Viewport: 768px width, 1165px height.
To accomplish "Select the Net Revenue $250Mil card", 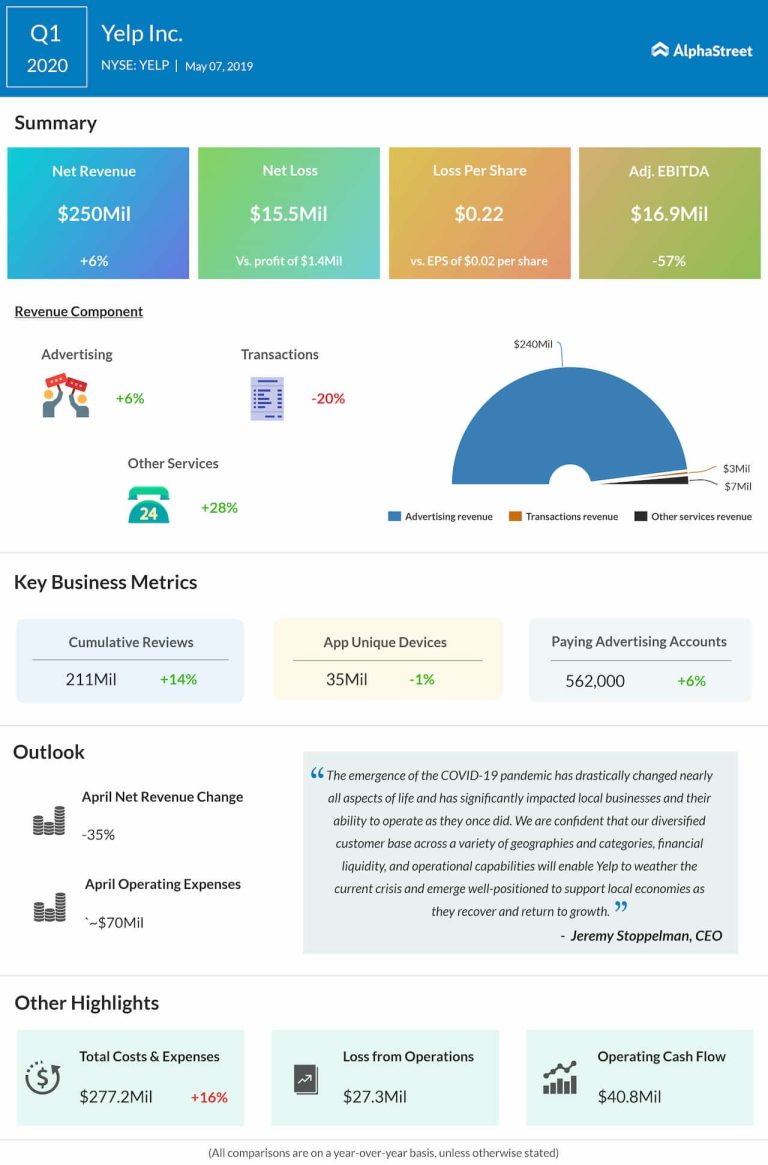I will 98,213.
